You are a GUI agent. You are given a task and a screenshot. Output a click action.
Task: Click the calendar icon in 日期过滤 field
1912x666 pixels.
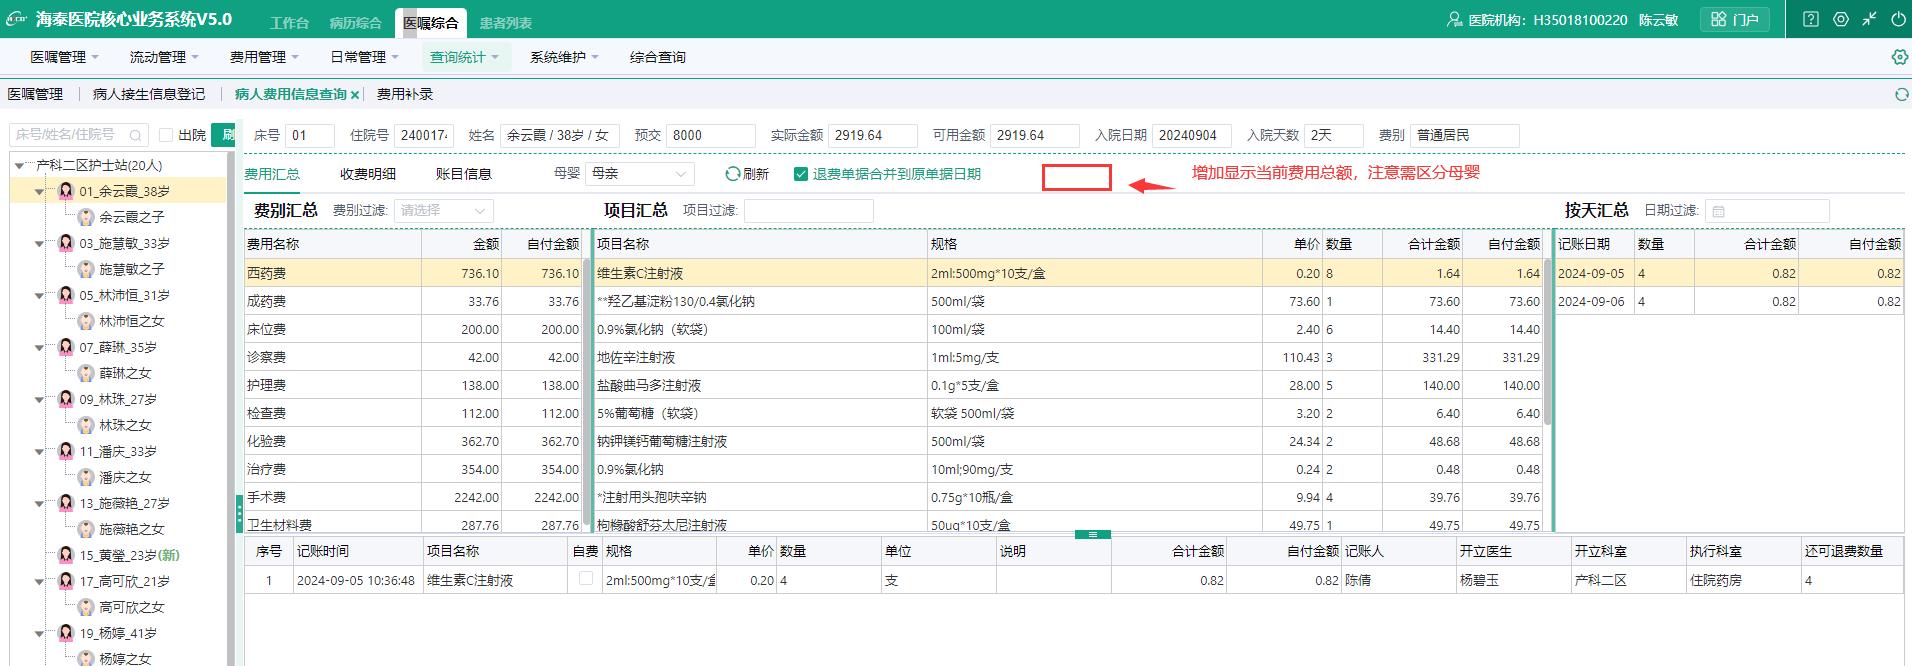(1719, 211)
